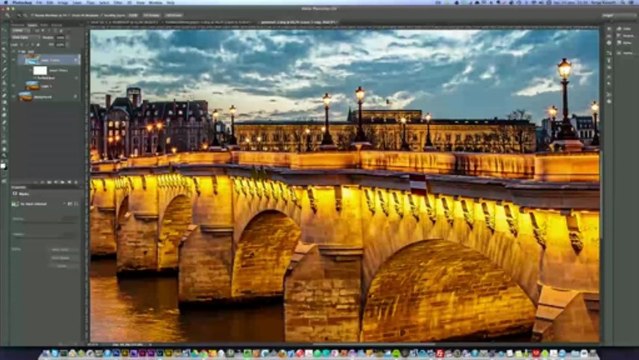
Task: Click the Fit Screen button
Action: 151,15
